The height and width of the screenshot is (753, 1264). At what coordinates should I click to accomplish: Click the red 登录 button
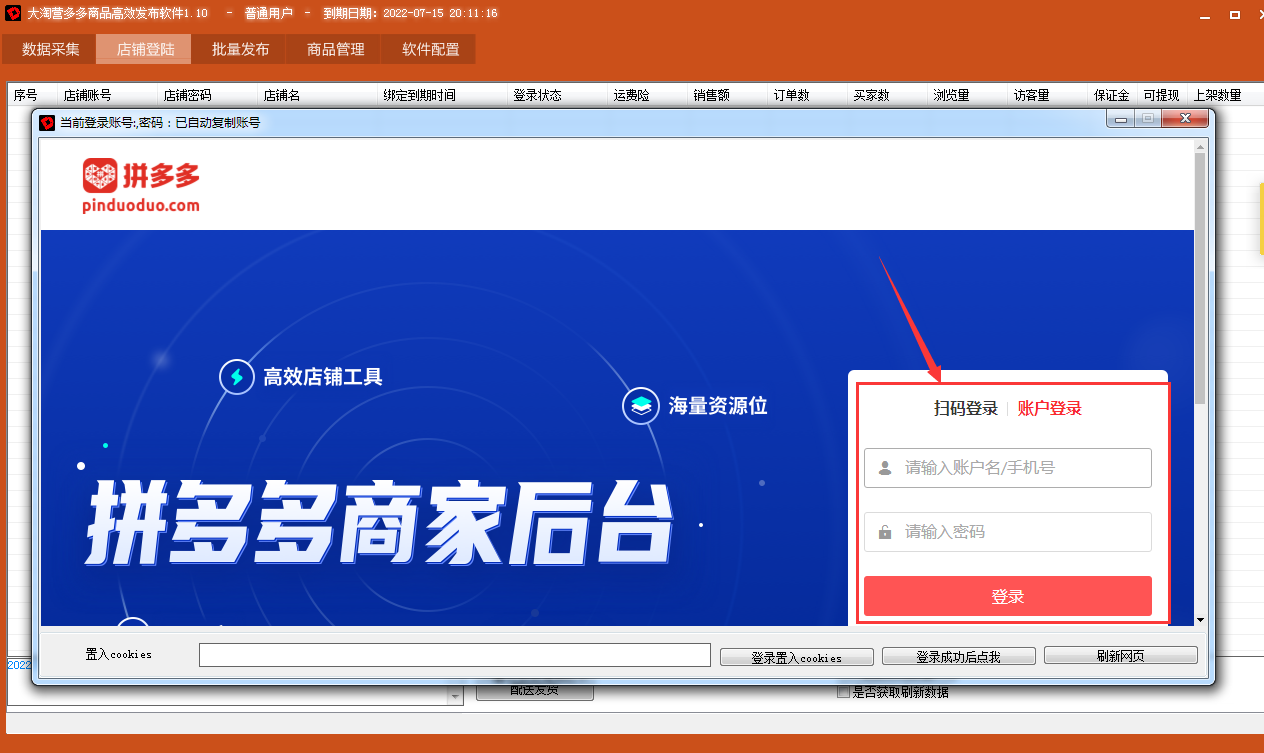[x=1008, y=596]
